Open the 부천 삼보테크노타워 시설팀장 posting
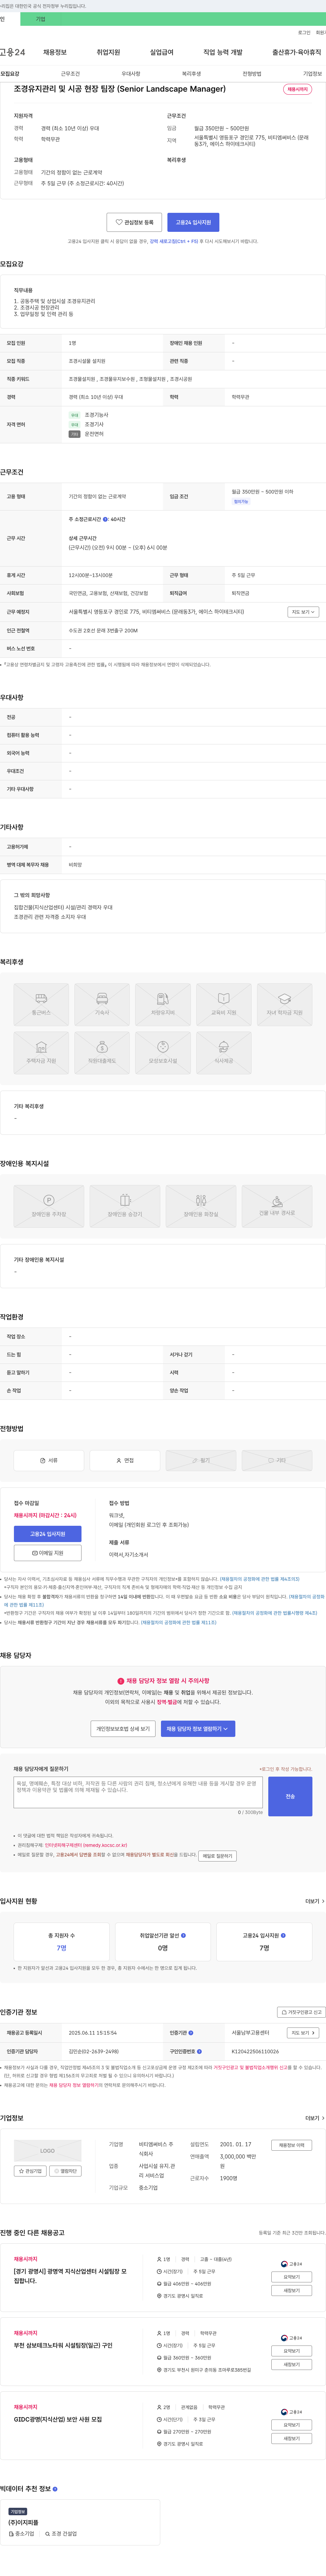The image size is (326, 2576). pos(63,2345)
